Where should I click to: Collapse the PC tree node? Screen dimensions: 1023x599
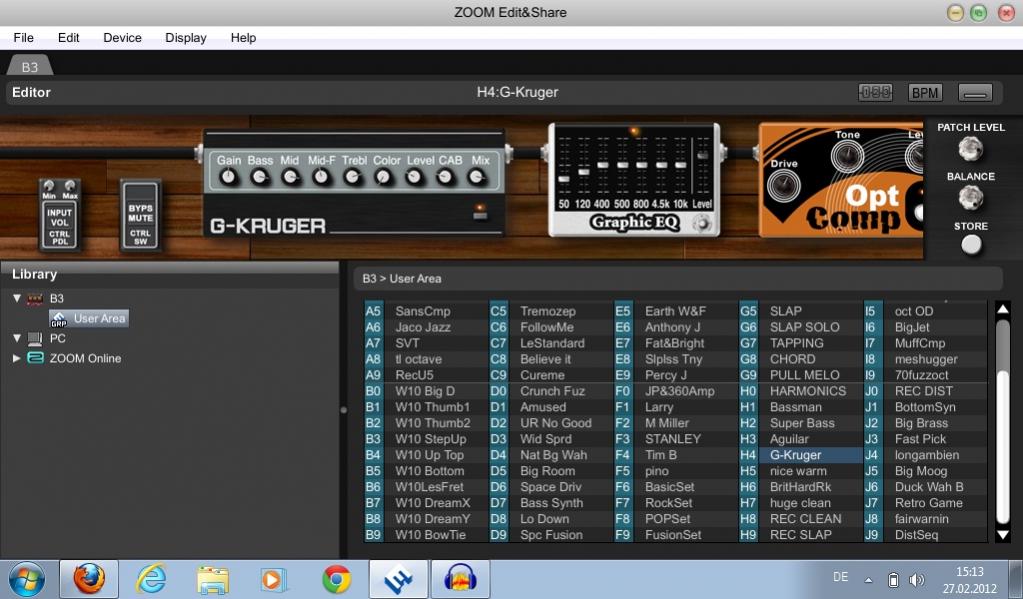coord(17,338)
